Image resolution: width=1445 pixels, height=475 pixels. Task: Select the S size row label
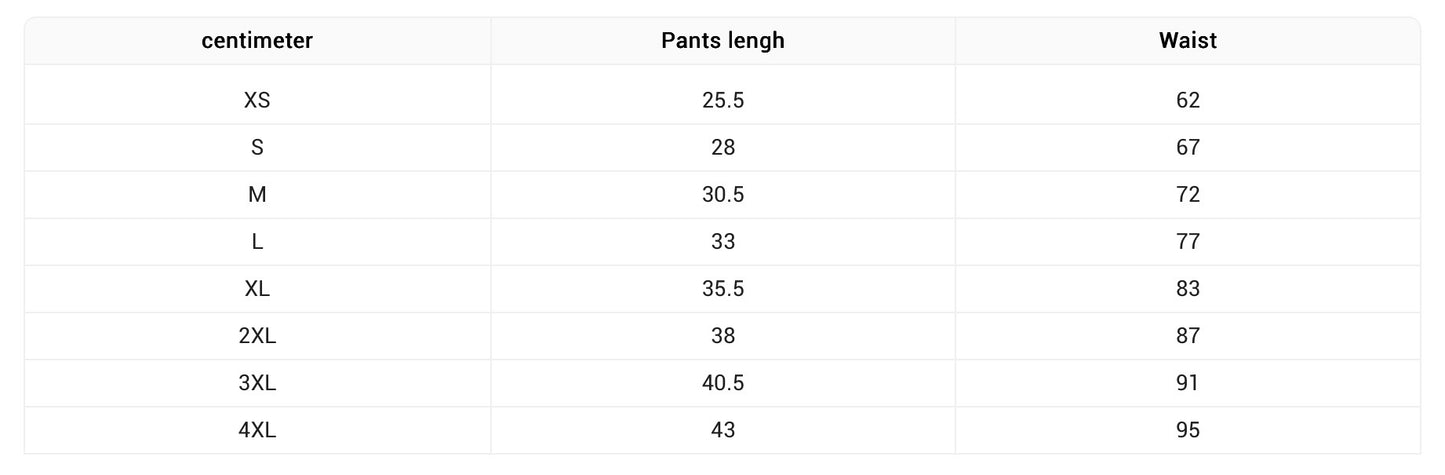[257, 147]
